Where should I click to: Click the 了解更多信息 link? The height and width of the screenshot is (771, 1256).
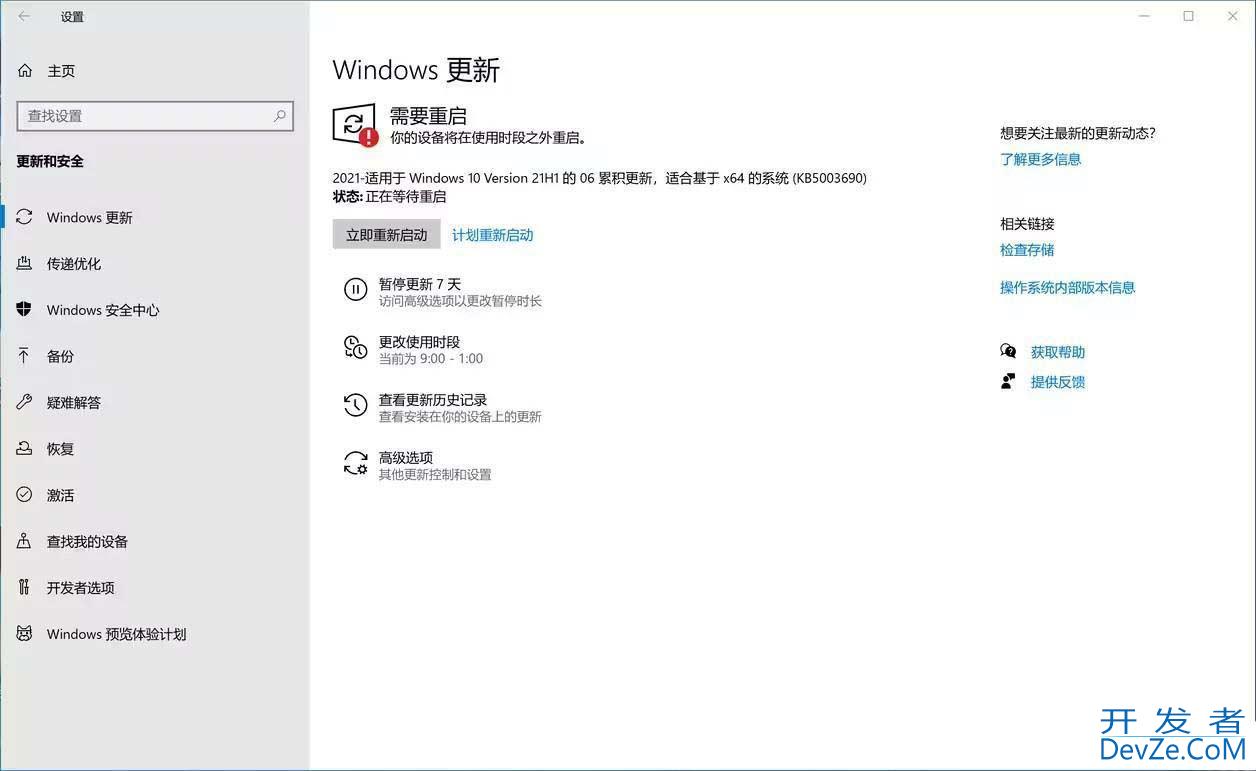tap(1040, 159)
